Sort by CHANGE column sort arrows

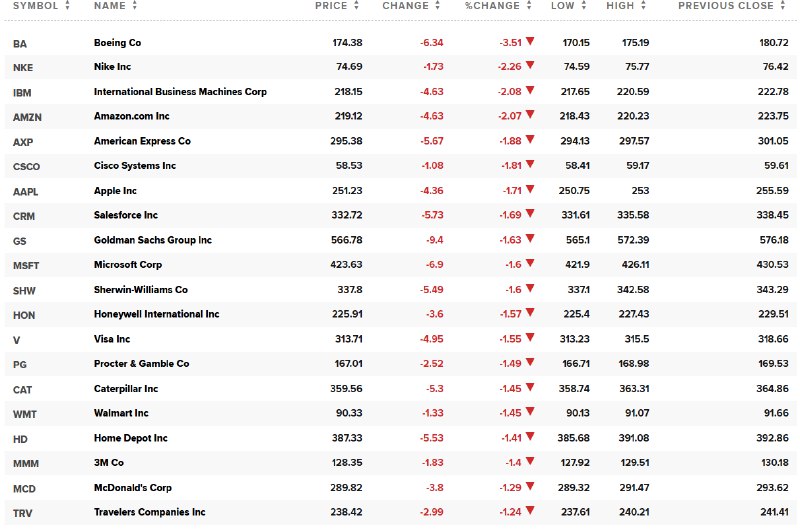click(x=437, y=6)
